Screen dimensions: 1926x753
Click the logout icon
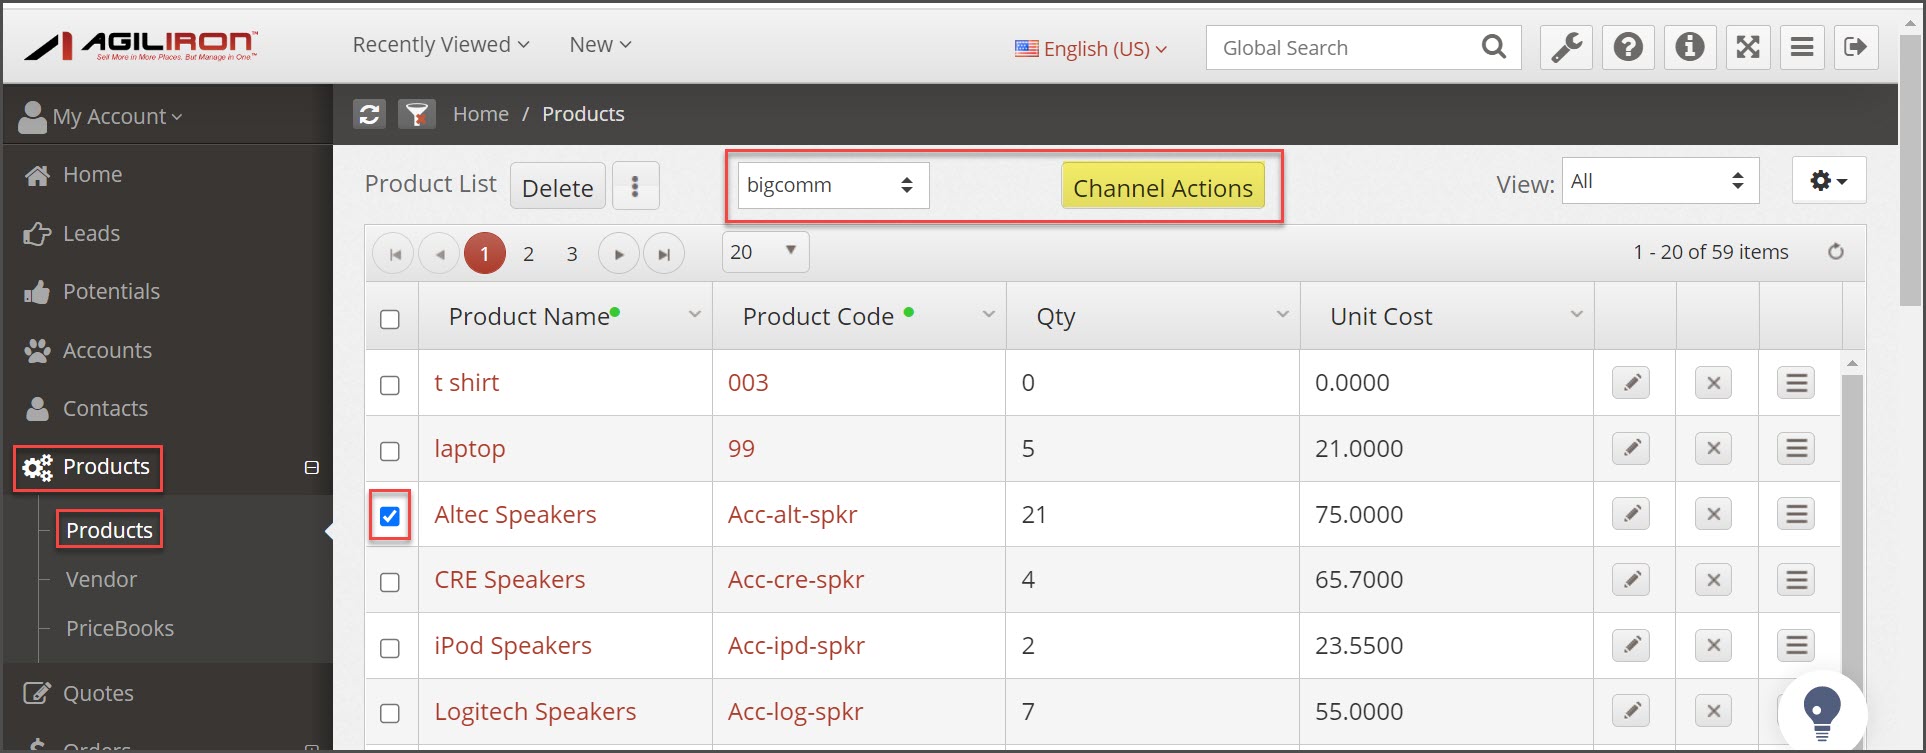tap(1856, 47)
